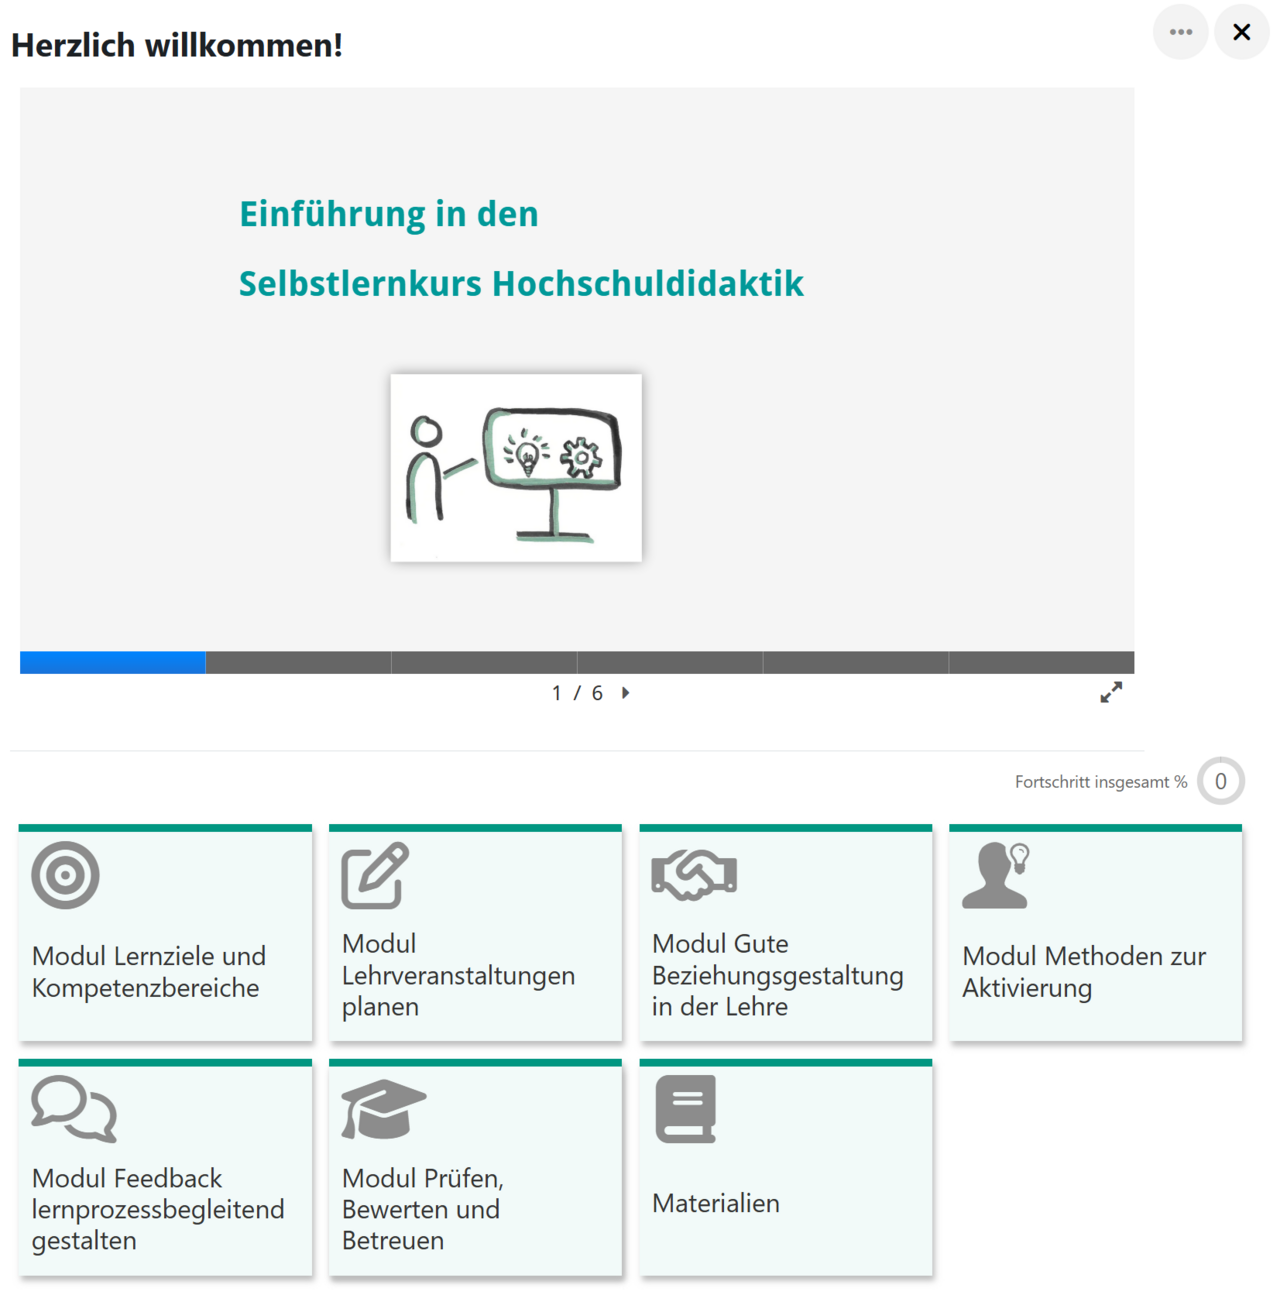Viewport: 1280px width, 1302px height.
Task: Click the pencil edit icon for Lehrveranstaltungen
Action: coord(375,875)
